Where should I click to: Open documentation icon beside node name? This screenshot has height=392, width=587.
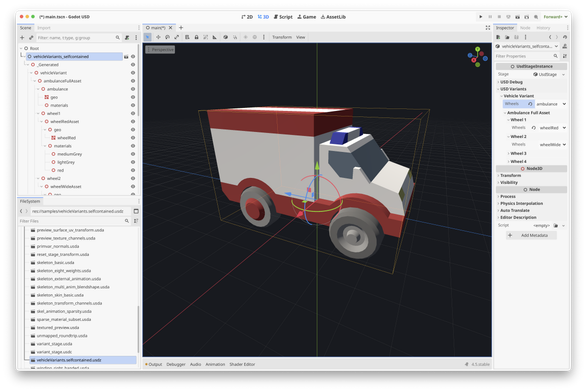click(565, 46)
